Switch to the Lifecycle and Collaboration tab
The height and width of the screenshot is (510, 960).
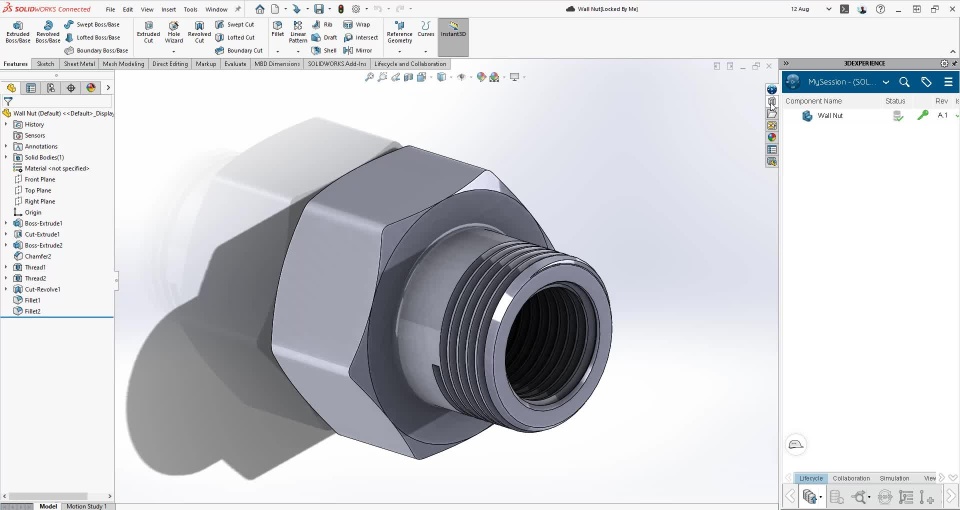tap(410, 64)
